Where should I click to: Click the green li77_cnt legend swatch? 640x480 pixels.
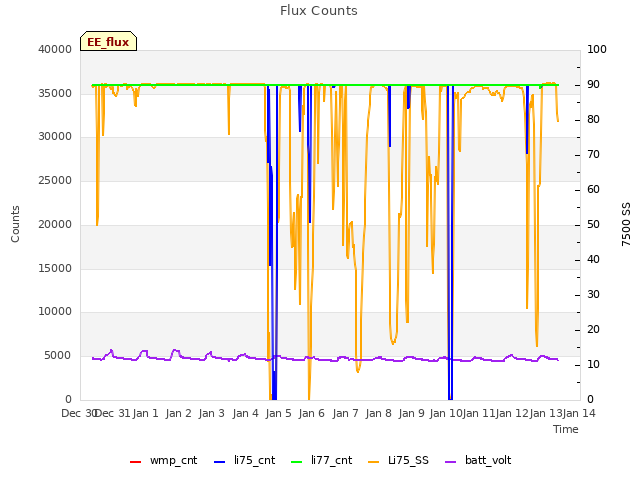(296, 462)
